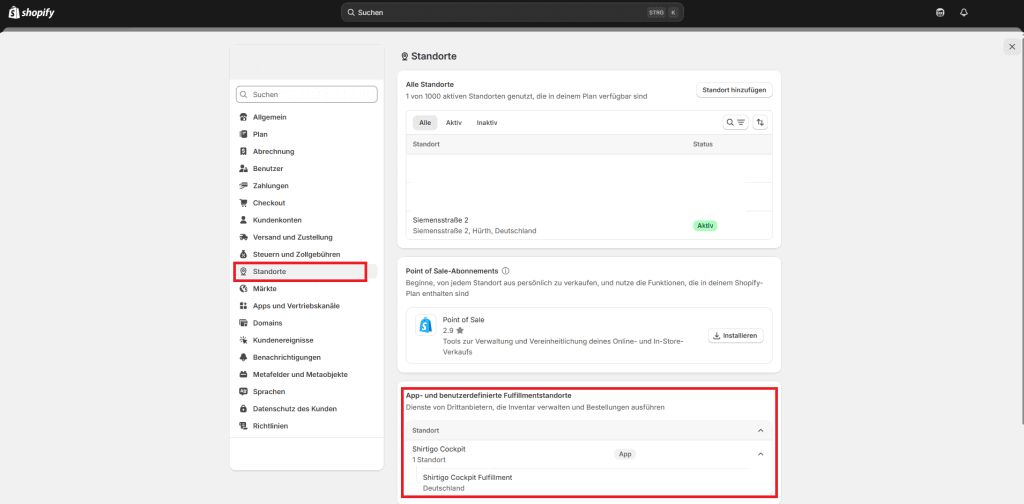Click the sort arrows icon button
The height and width of the screenshot is (504, 1024).
tap(760, 122)
